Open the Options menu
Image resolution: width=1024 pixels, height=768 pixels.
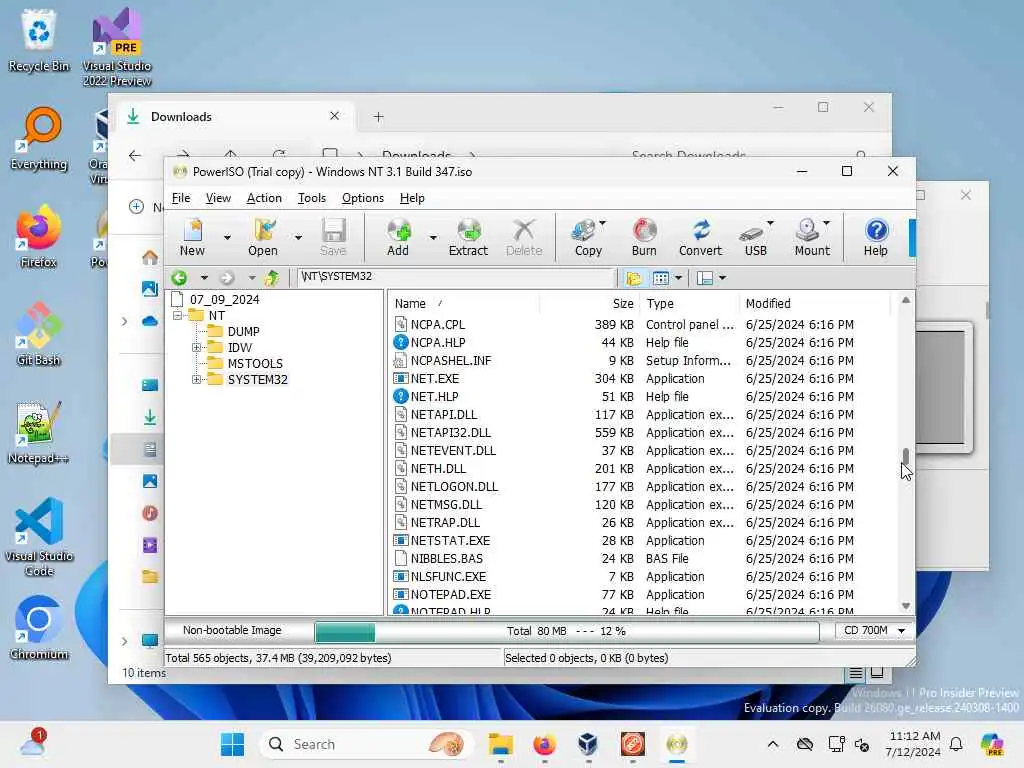coord(362,198)
